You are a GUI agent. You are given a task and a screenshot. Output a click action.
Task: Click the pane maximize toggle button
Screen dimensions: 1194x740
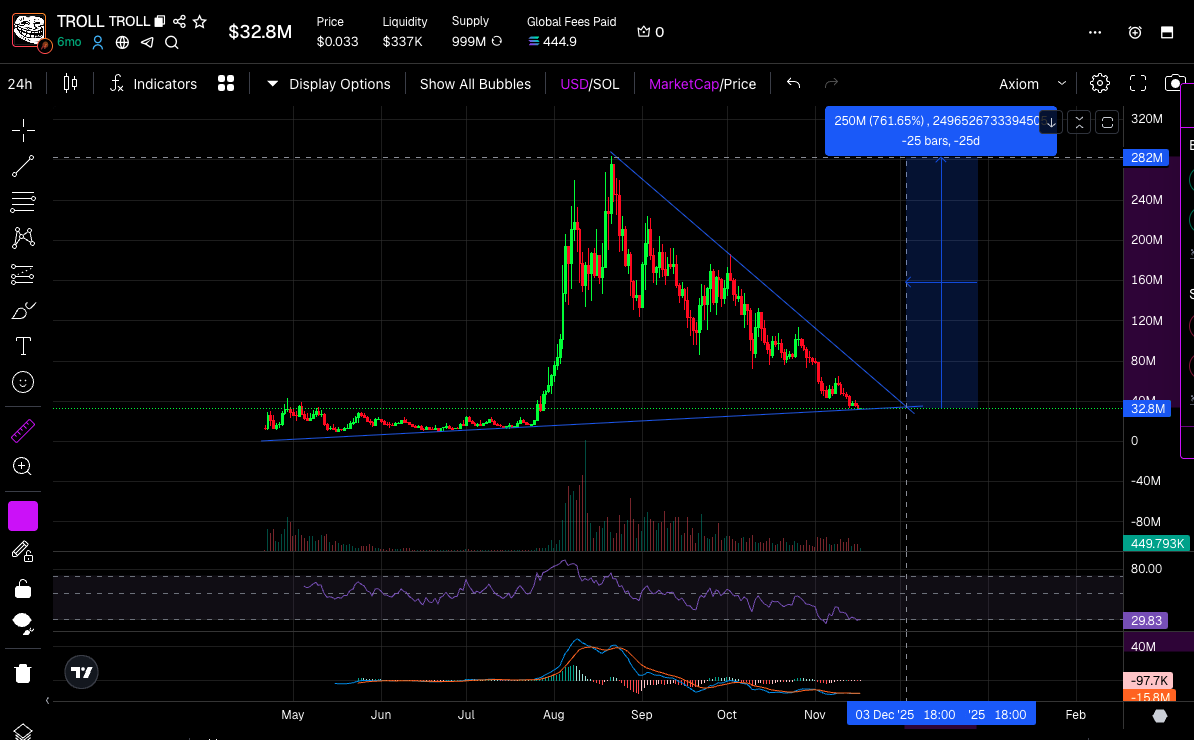(1107, 122)
